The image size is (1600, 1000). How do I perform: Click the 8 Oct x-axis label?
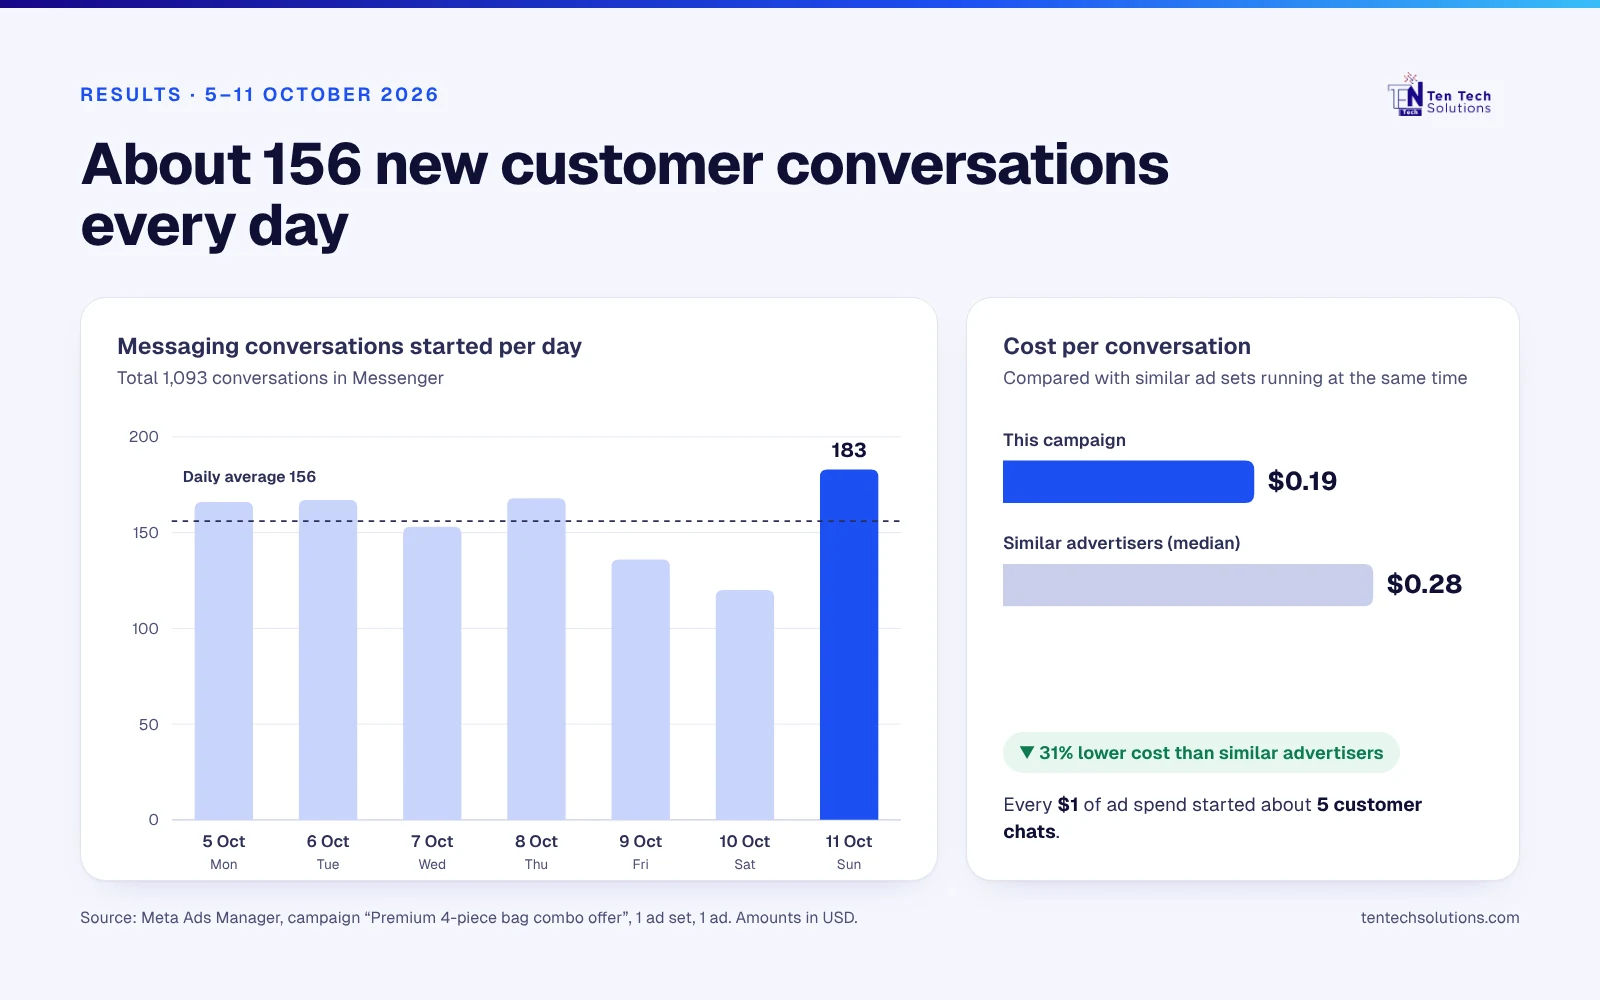[x=536, y=842]
